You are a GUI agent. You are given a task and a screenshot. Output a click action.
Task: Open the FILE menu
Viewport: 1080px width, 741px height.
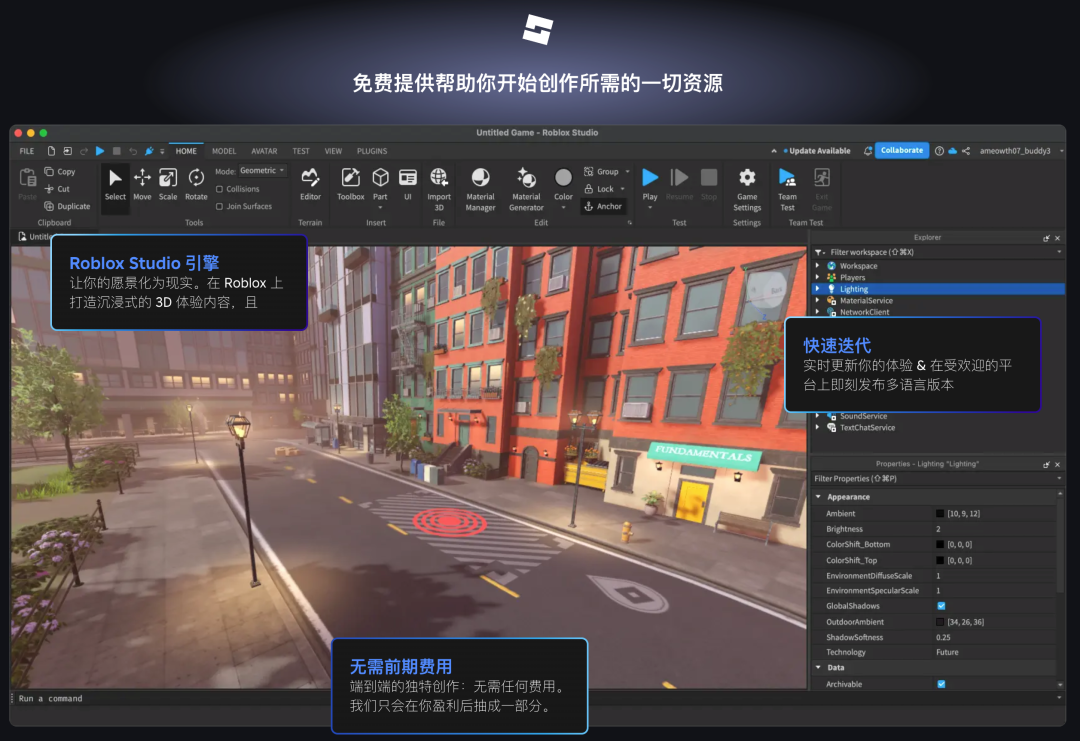(27, 151)
